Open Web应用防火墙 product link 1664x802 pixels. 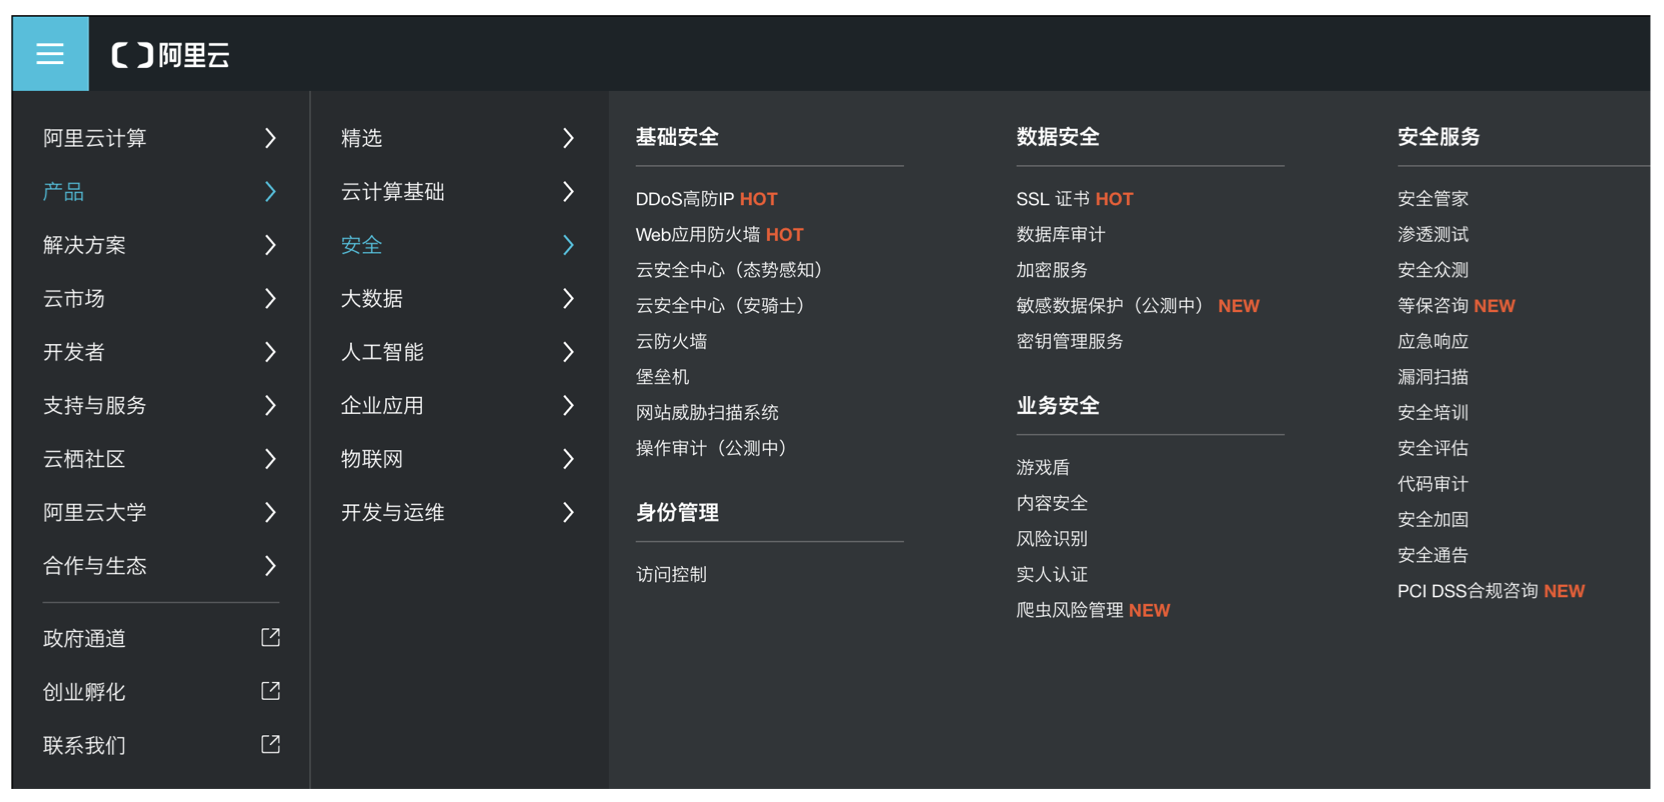[698, 234]
